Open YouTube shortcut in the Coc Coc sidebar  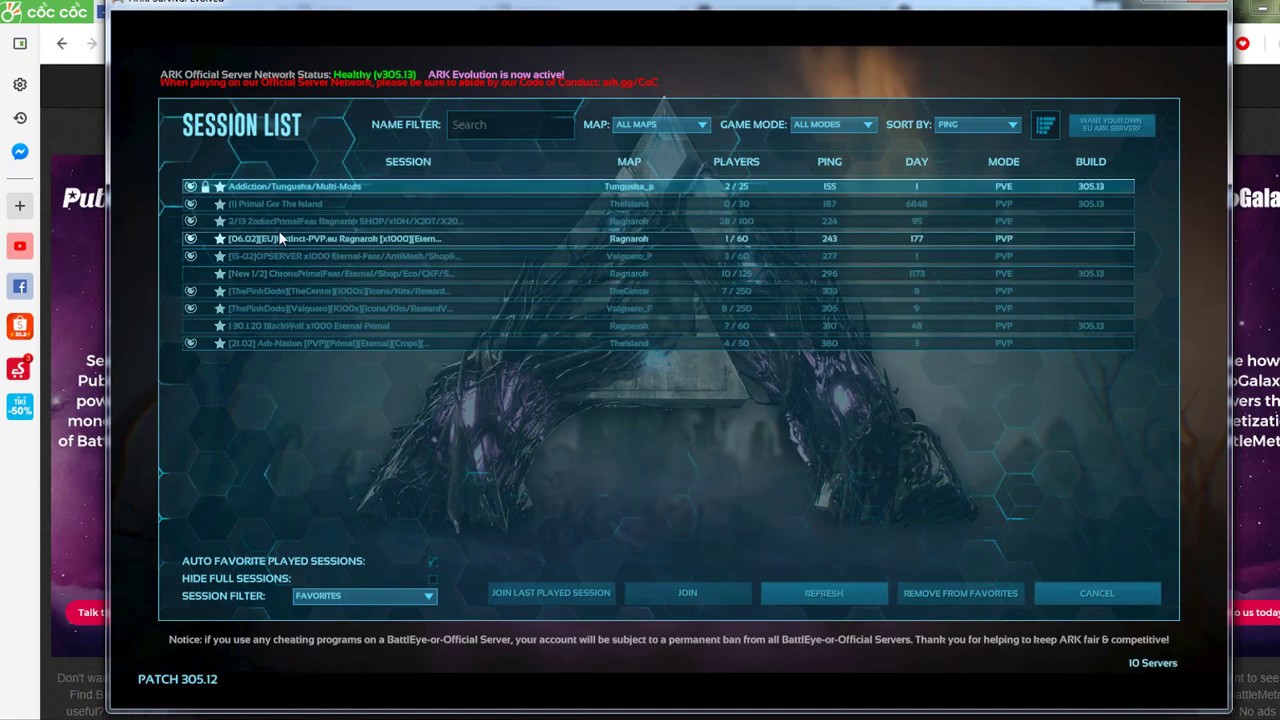(x=20, y=246)
